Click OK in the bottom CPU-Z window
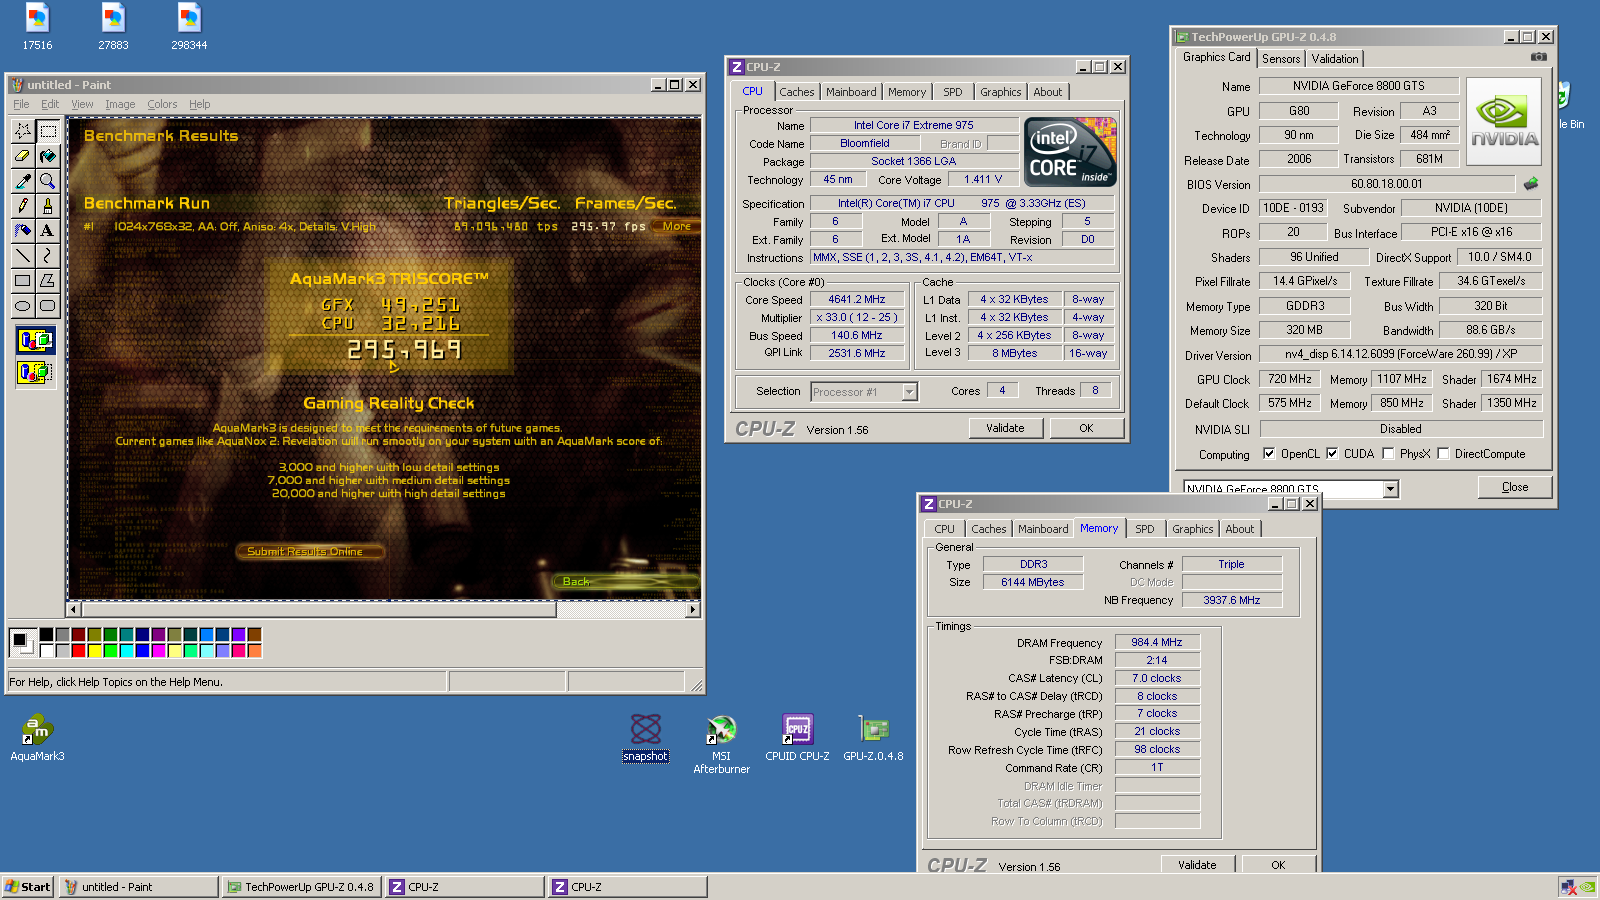This screenshot has width=1600, height=900. pyautogui.click(x=1278, y=865)
